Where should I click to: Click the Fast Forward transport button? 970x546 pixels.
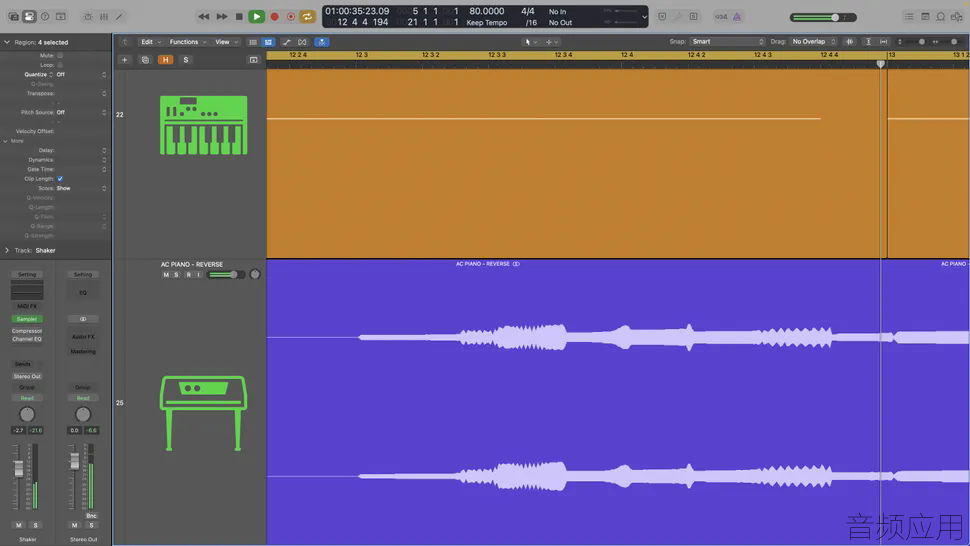tap(221, 17)
